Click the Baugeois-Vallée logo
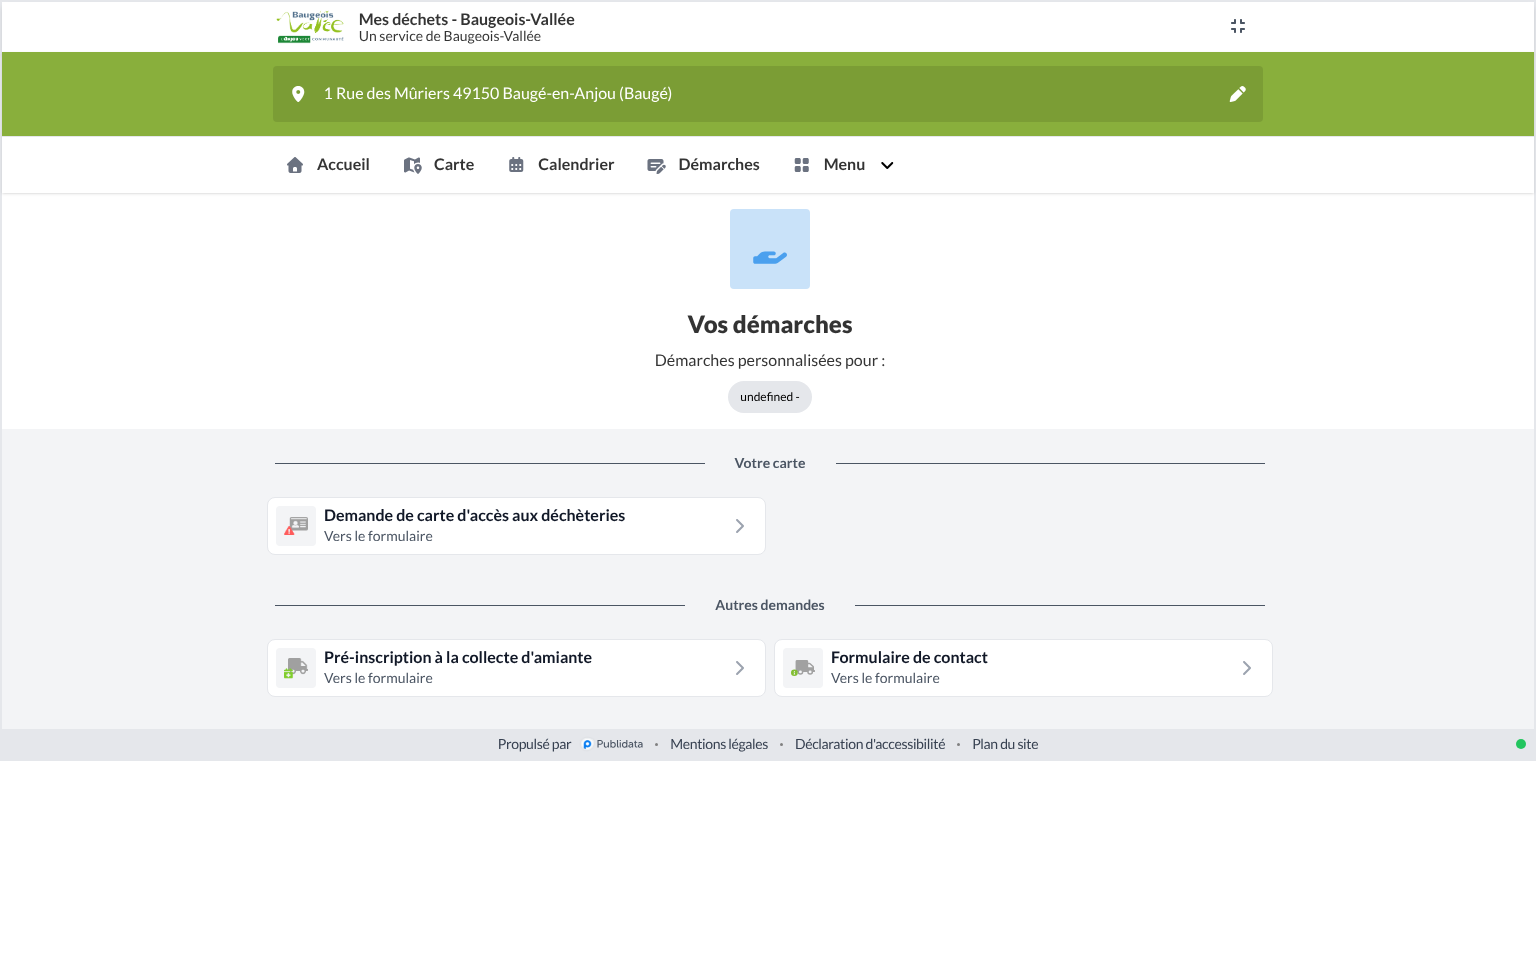Viewport: 1536px width, 960px height. coord(311,27)
